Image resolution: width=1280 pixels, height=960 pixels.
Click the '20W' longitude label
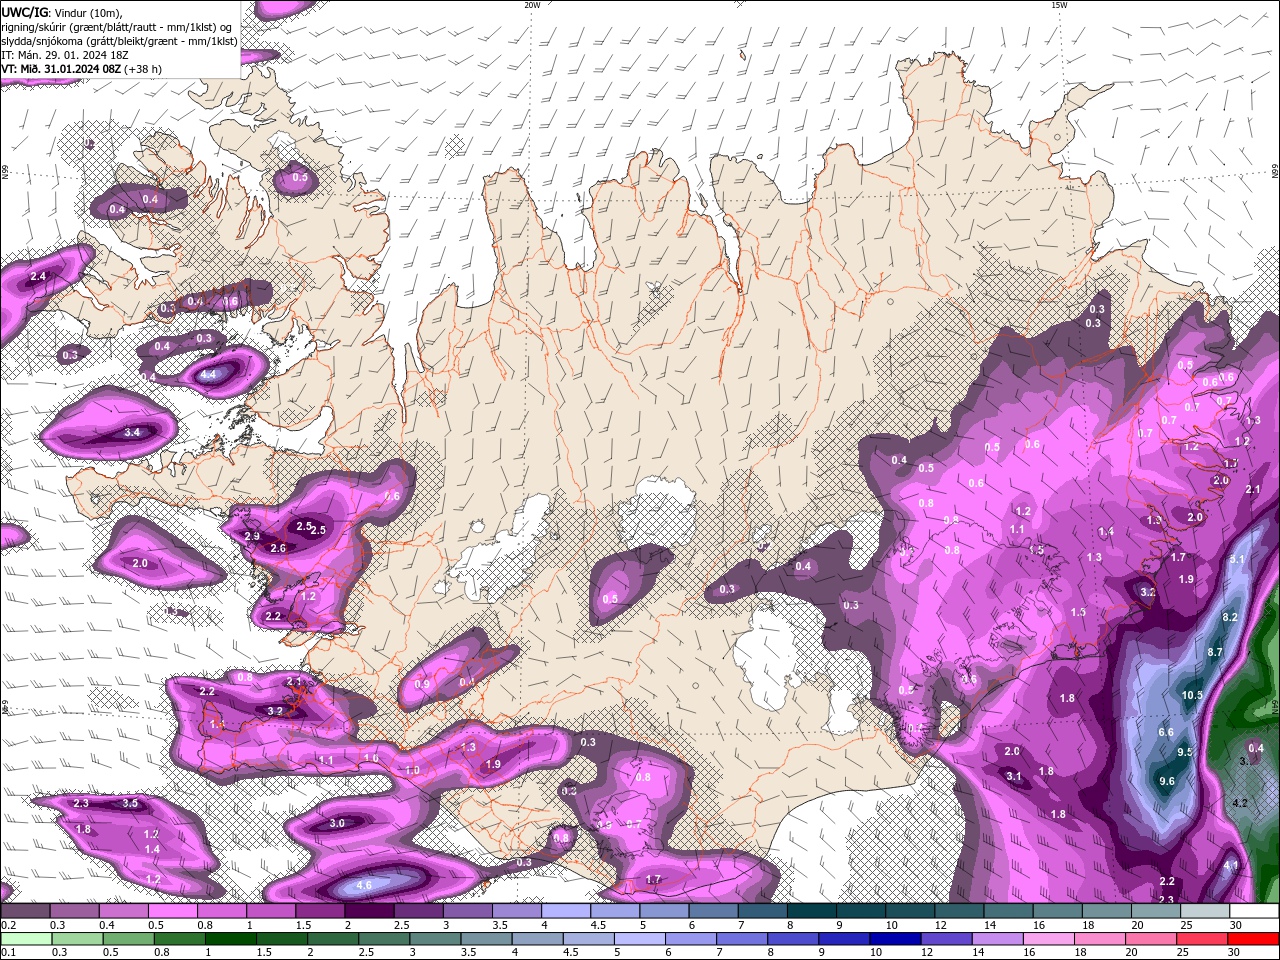[x=532, y=5]
